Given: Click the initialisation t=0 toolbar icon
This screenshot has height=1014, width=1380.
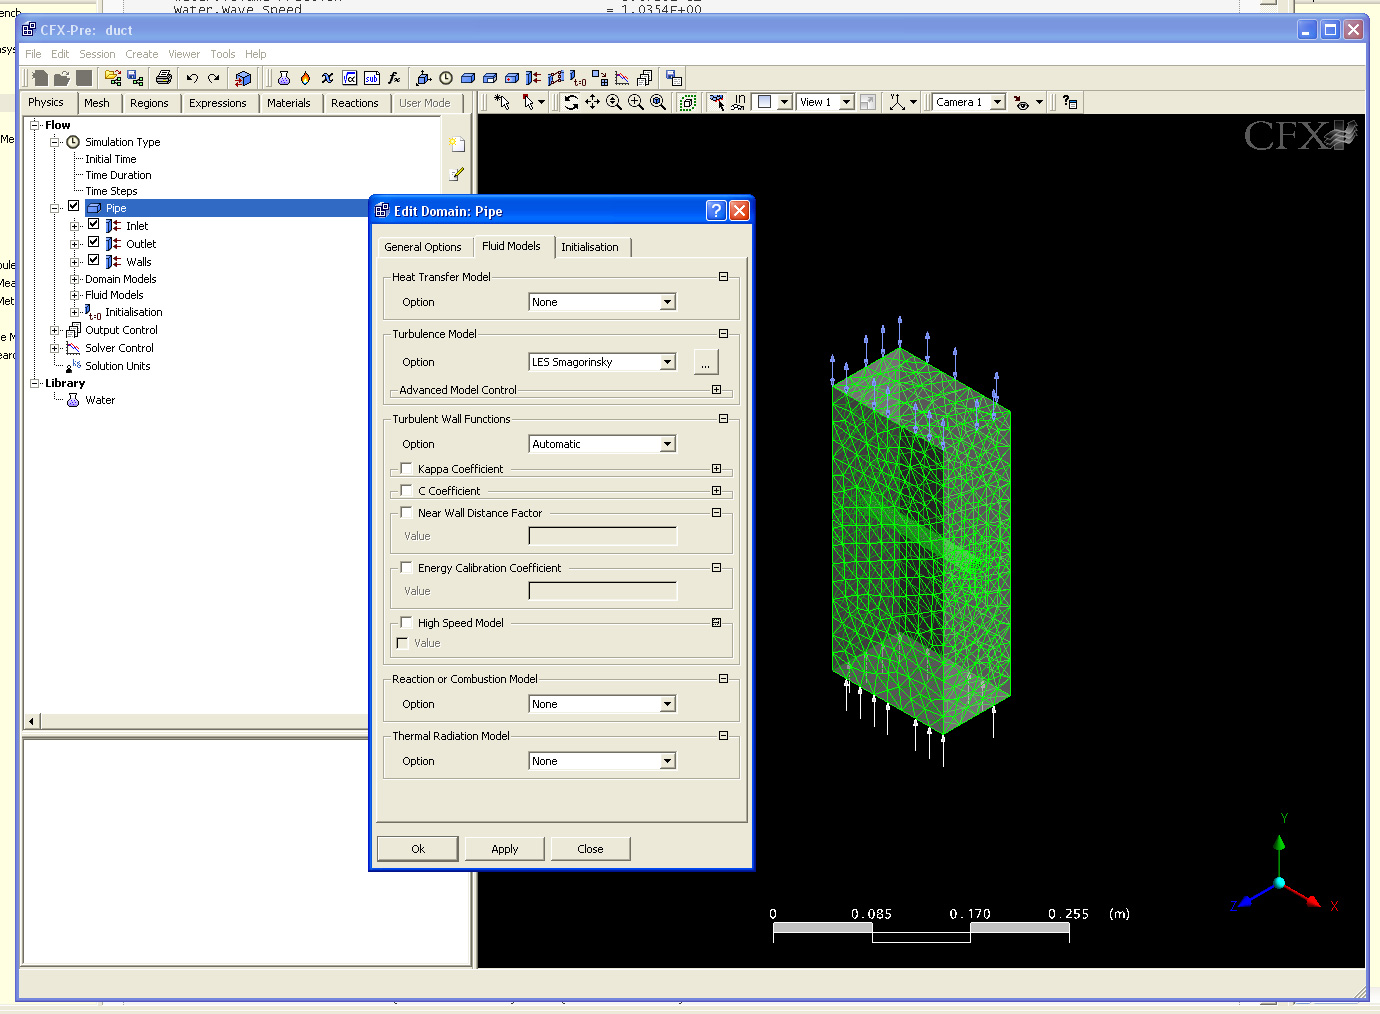Looking at the screenshot, I should [x=578, y=77].
